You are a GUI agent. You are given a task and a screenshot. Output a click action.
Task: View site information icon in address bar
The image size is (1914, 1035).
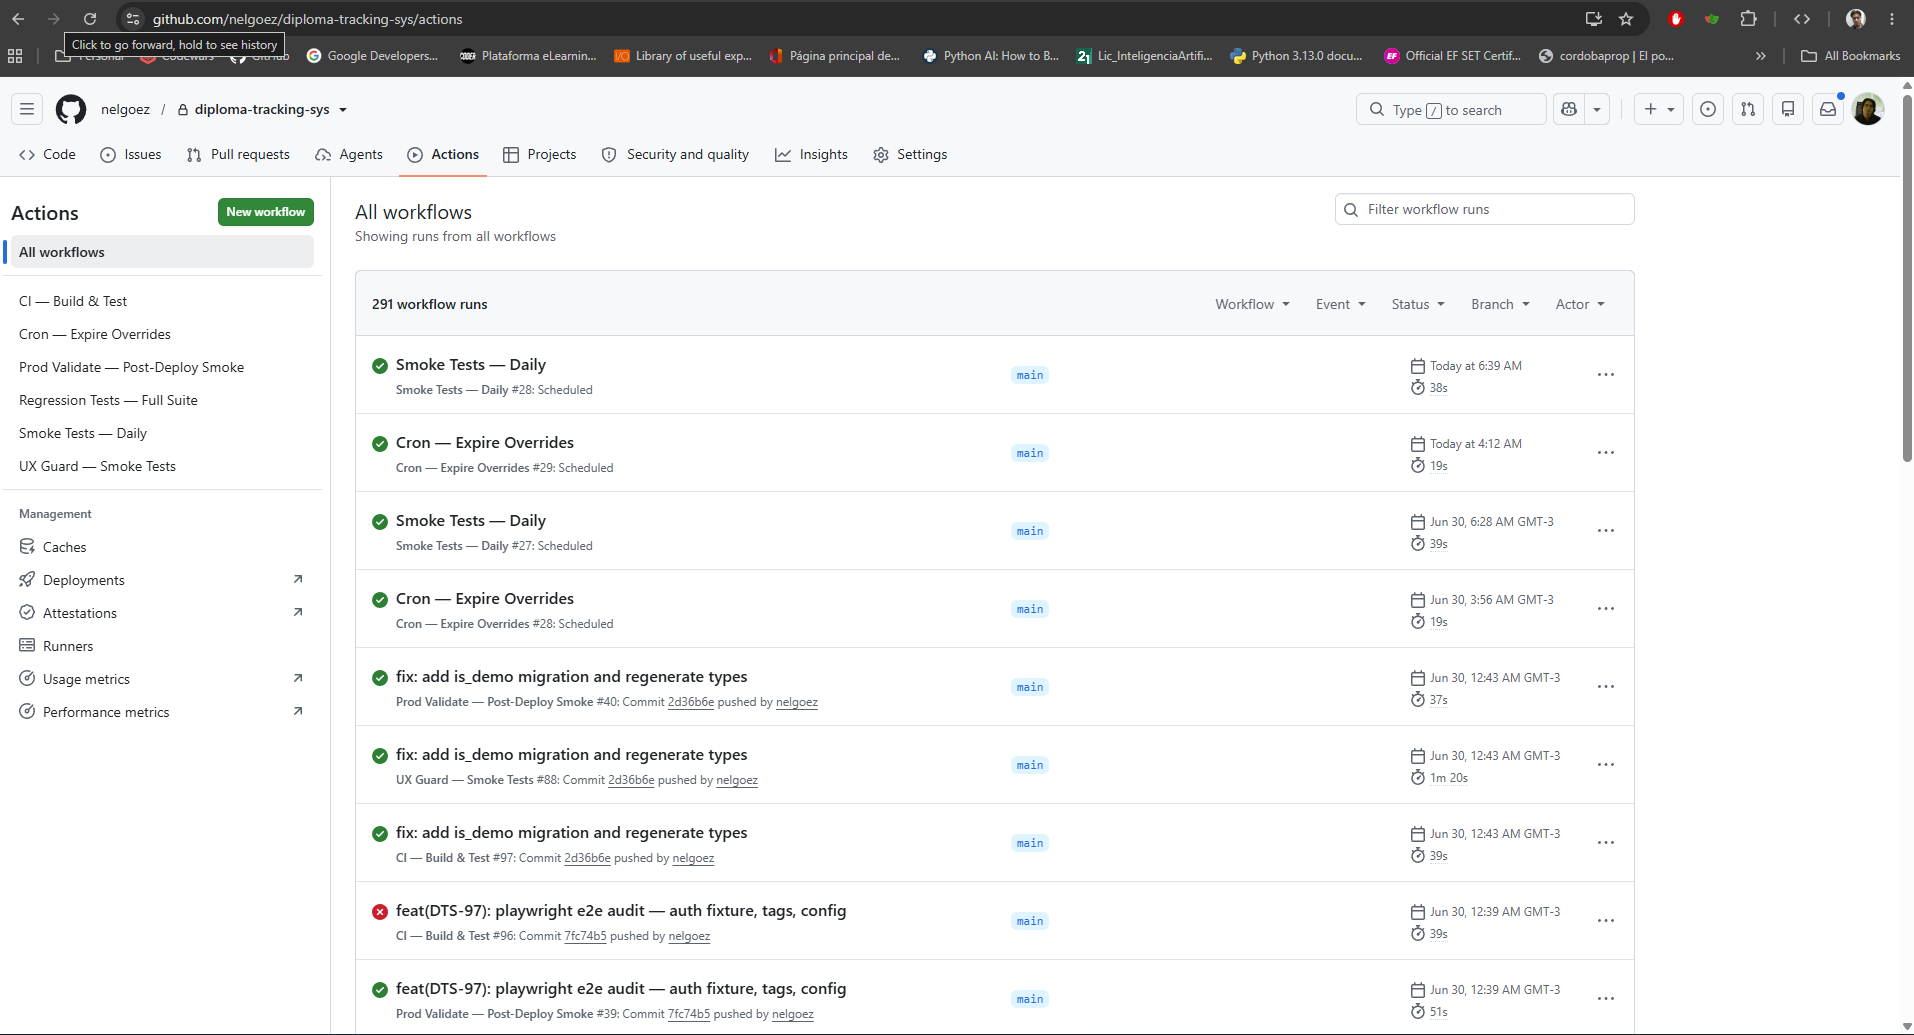click(133, 19)
